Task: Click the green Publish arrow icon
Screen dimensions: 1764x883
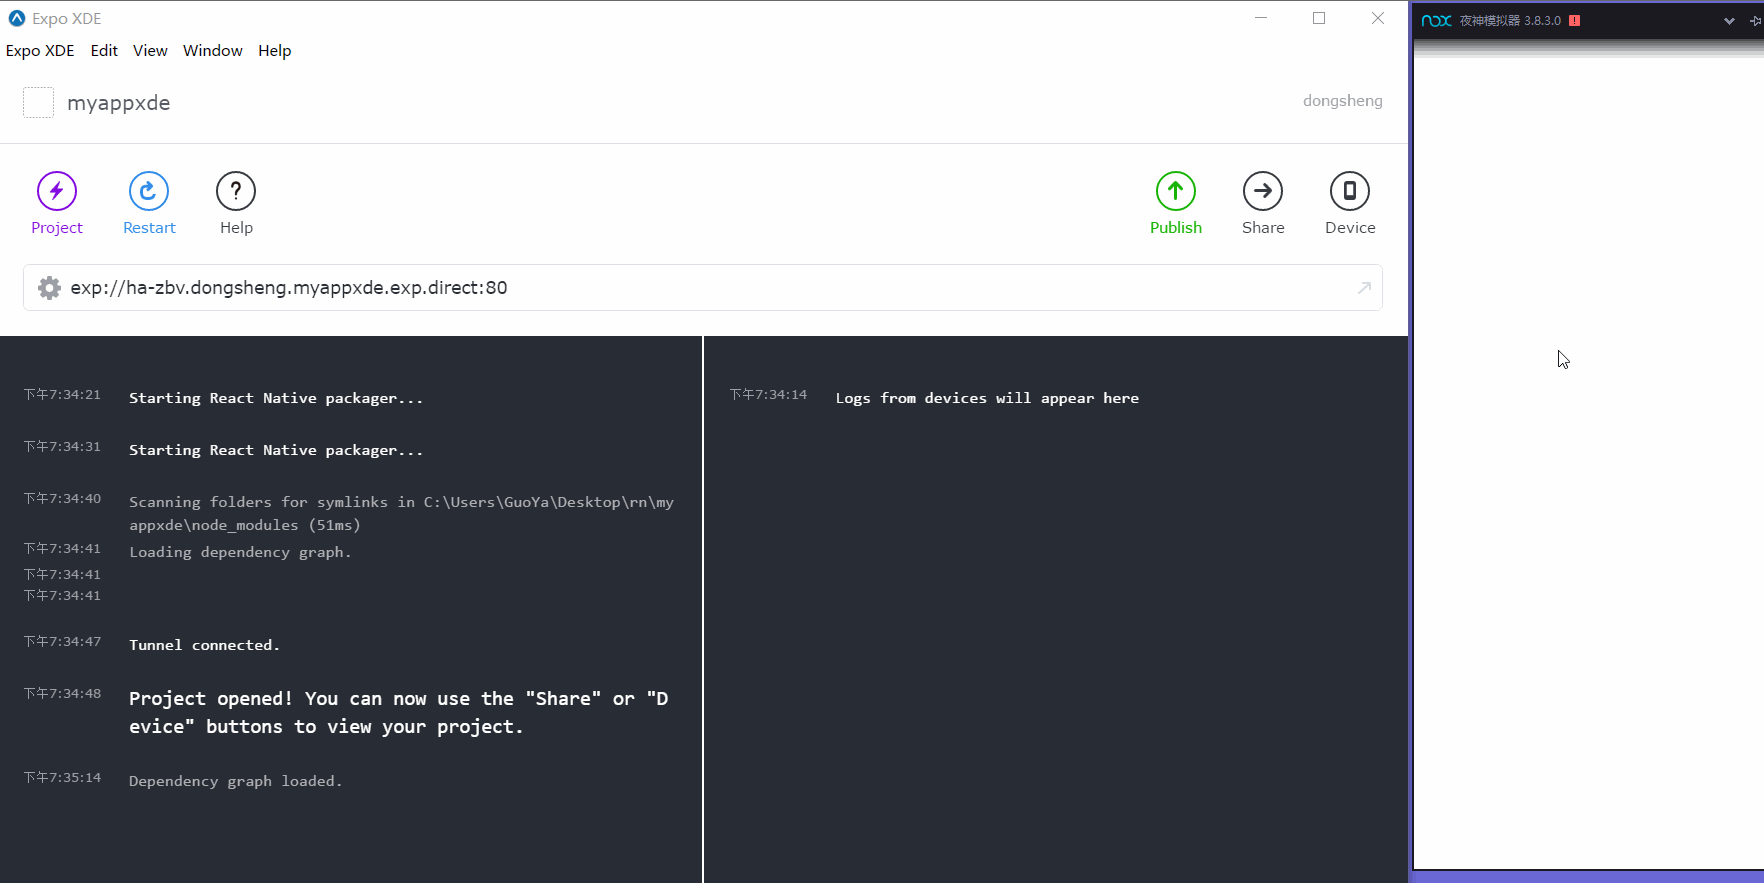Action: (x=1176, y=191)
